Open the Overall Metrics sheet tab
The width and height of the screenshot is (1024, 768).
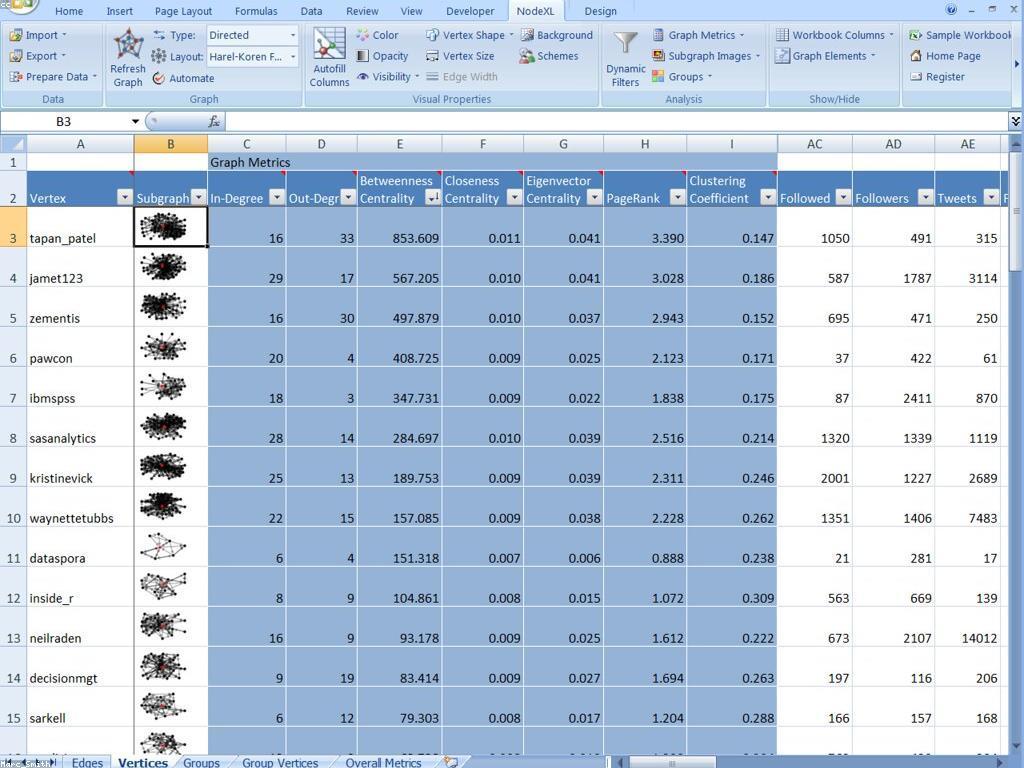[383, 762]
